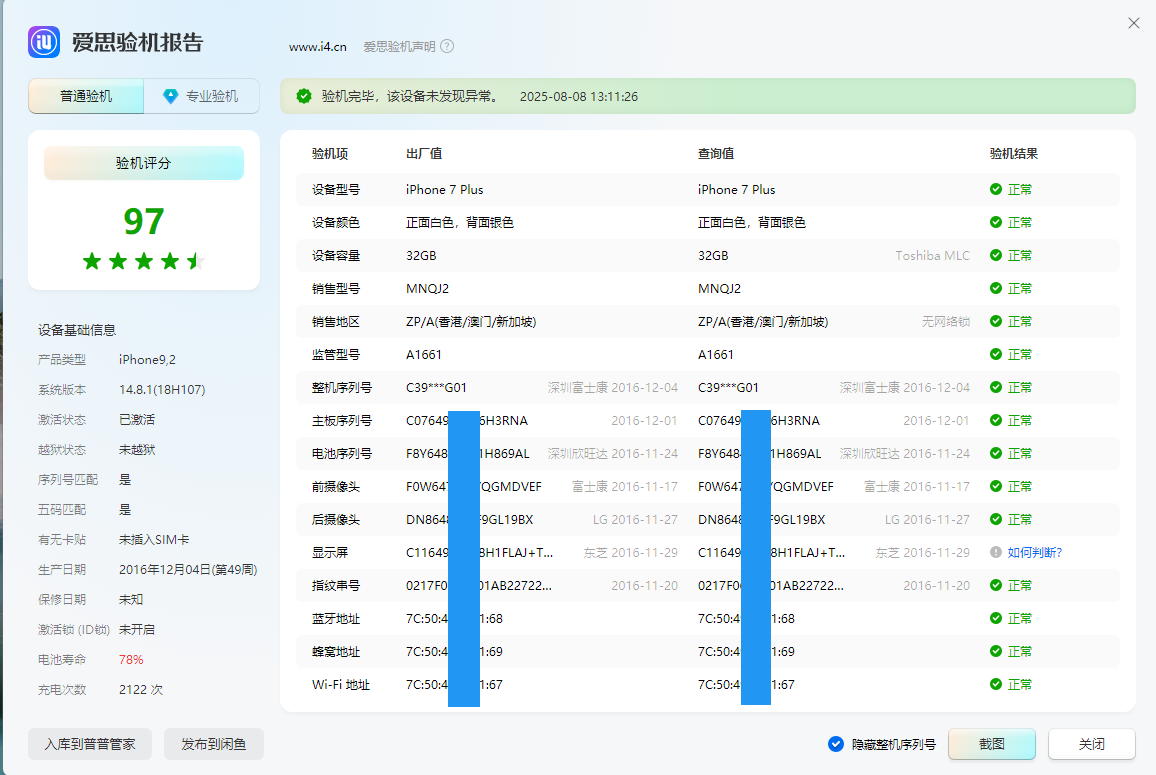Click the 验机结果 column header
The width and height of the screenshot is (1156, 775).
(1014, 153)
